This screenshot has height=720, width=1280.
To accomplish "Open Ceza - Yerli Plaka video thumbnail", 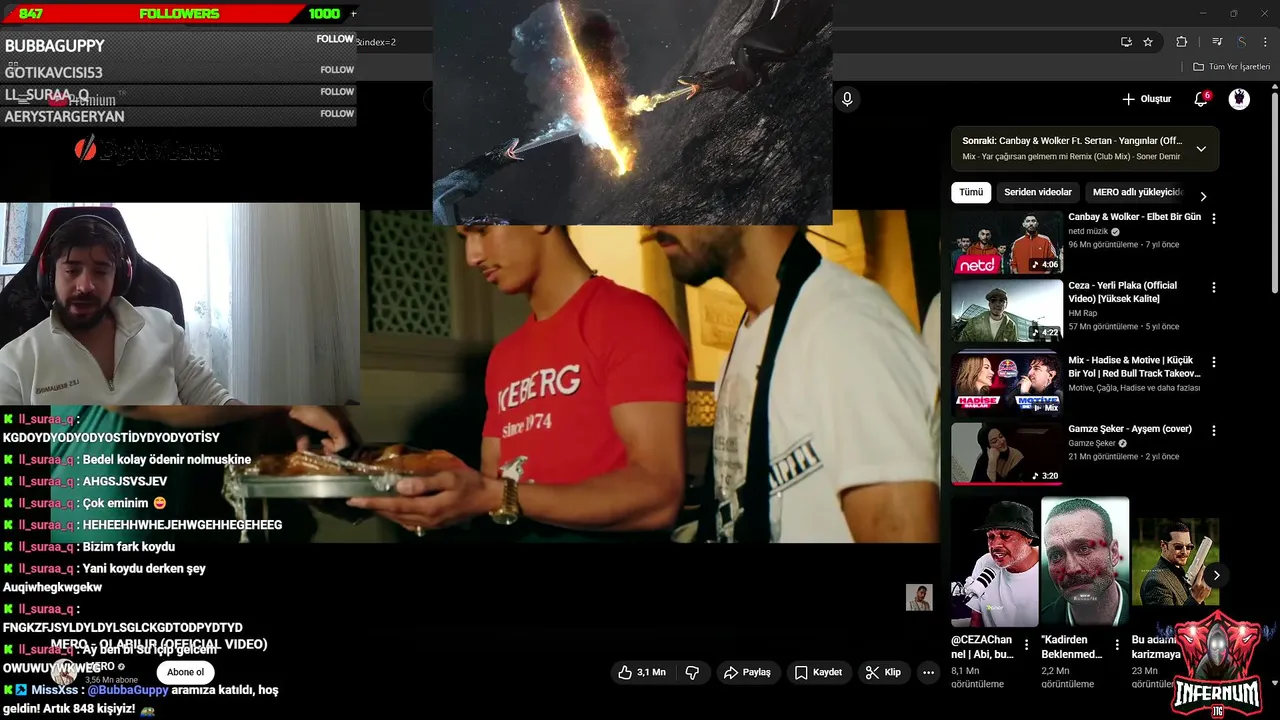I will (x=1007, y=311).
